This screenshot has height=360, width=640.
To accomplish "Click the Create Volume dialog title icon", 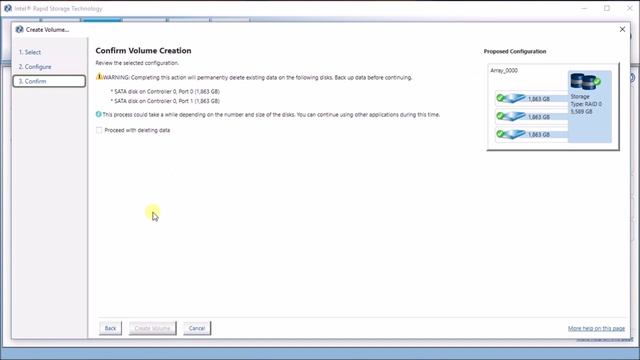I will (x=19, y=29).
